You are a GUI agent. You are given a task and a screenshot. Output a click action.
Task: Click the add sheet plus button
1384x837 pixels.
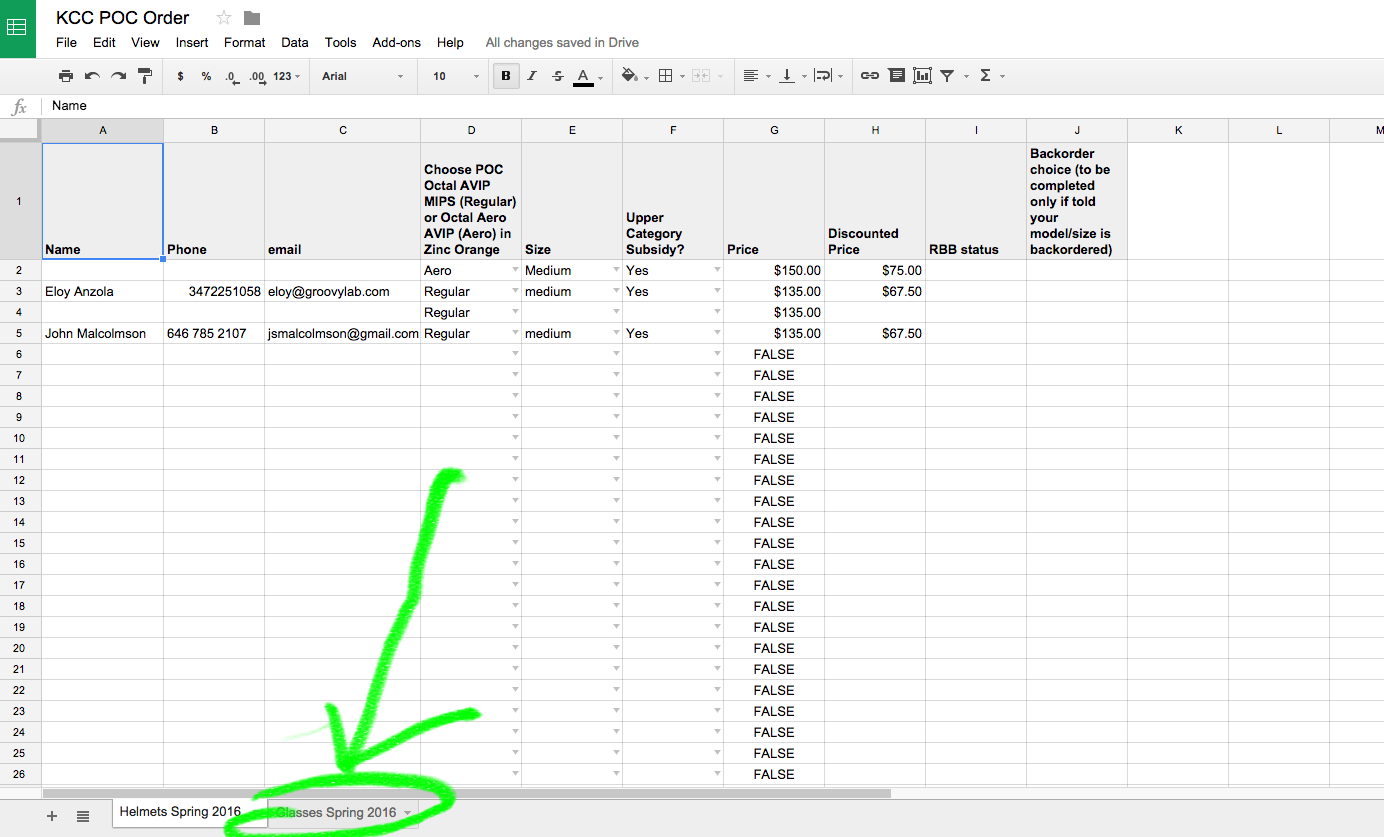52,816
